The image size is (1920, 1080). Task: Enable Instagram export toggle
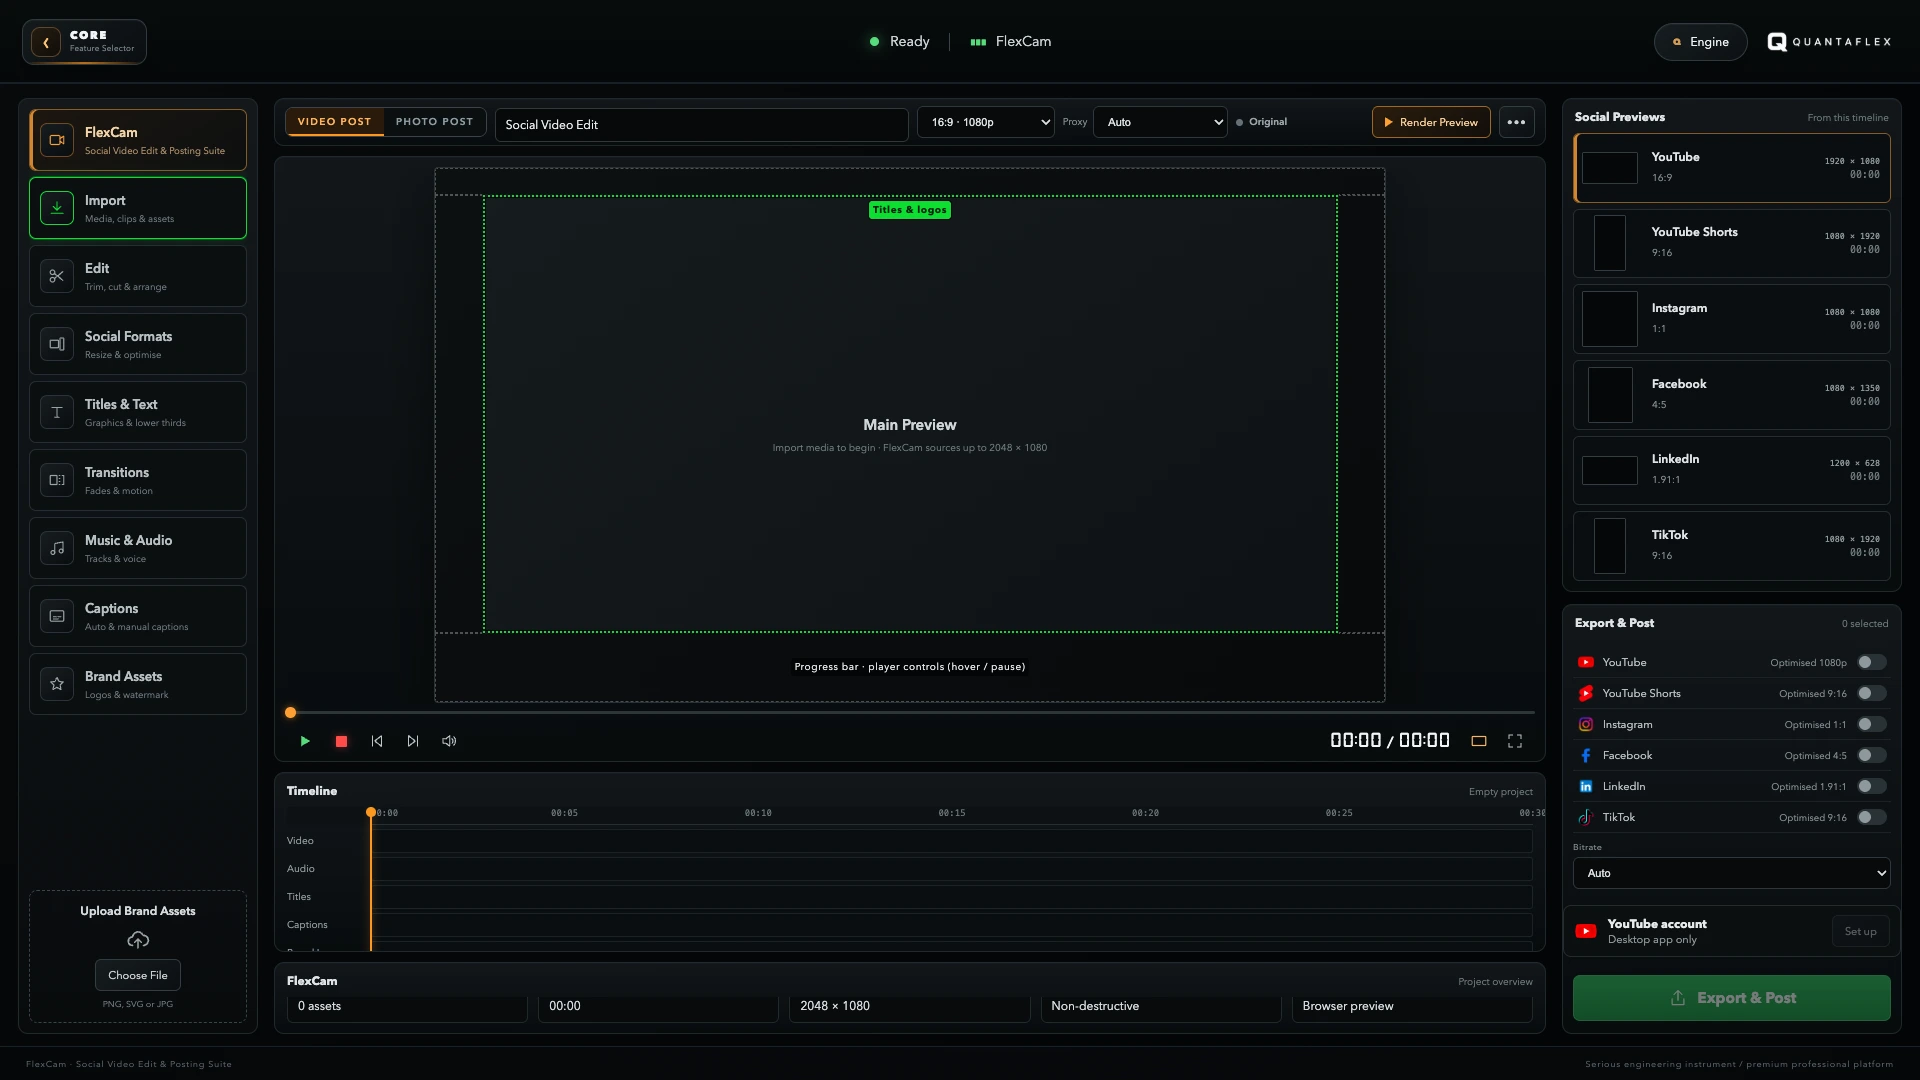(x=1872, y=724)
